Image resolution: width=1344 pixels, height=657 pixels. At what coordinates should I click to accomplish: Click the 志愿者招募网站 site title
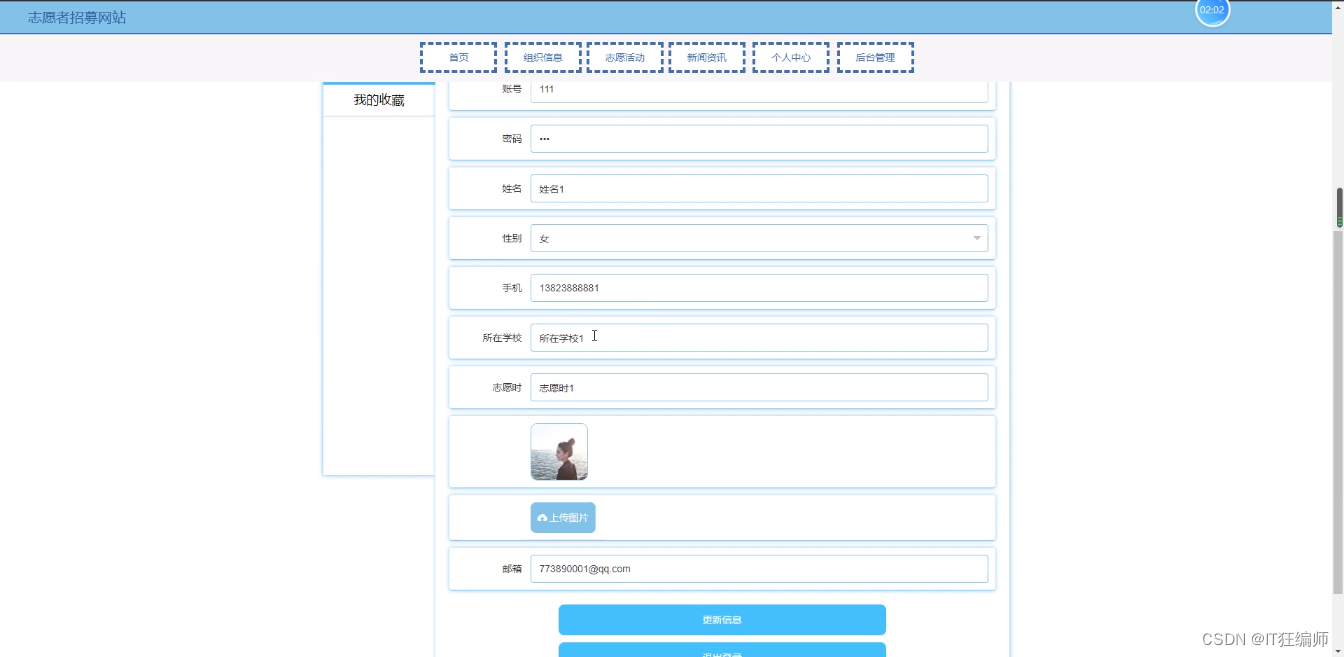coord(77,18)
